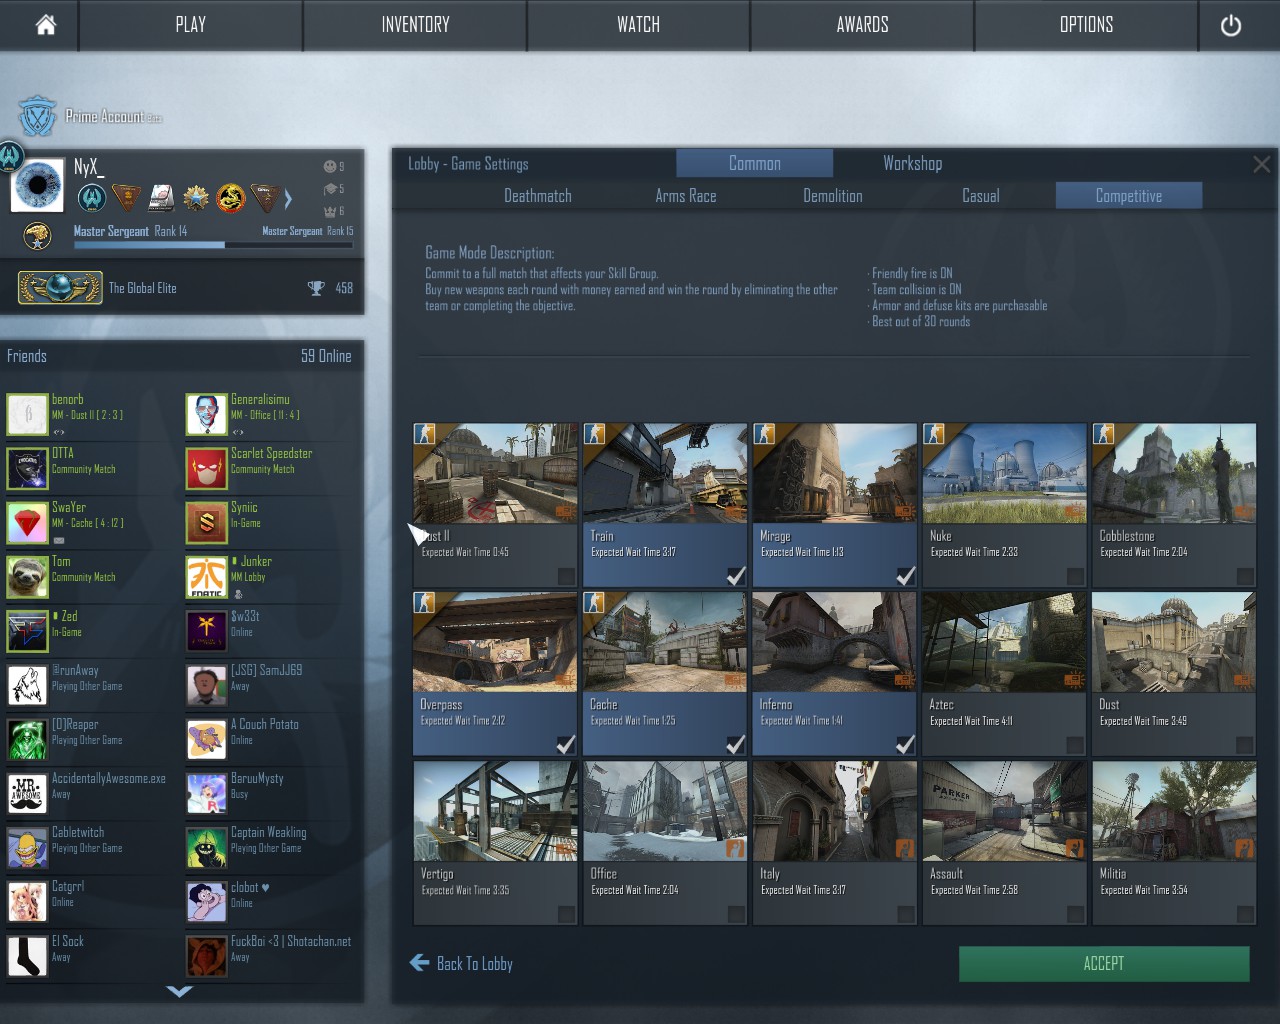Uncheck the Train map checkbox
1280x1024 pixels.
(736, 576)
